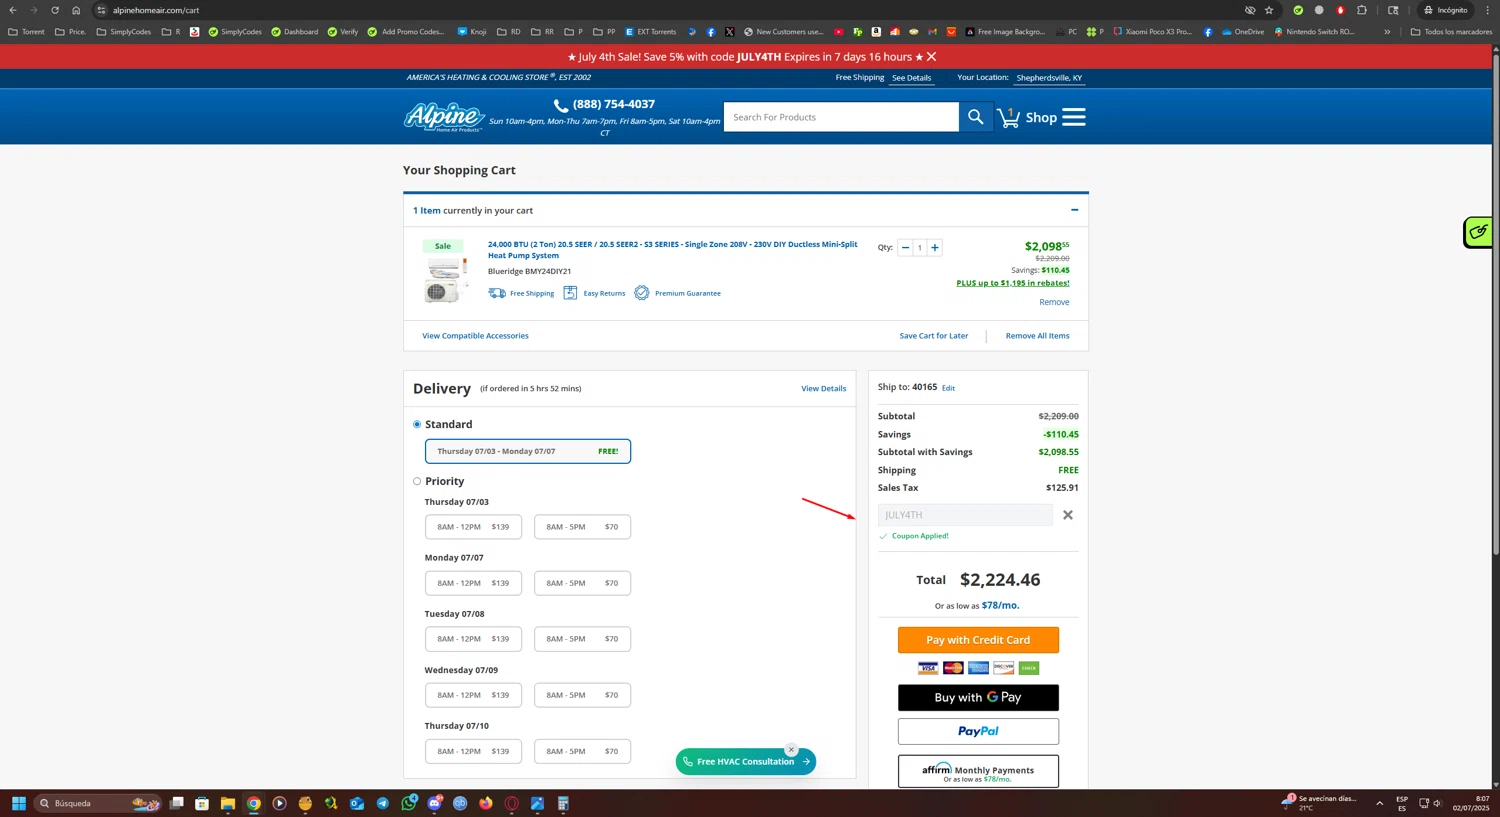Open the browser extensions puzzle icon
Viewport: 1500px width, 817px height.
(x=1361, y=10)
